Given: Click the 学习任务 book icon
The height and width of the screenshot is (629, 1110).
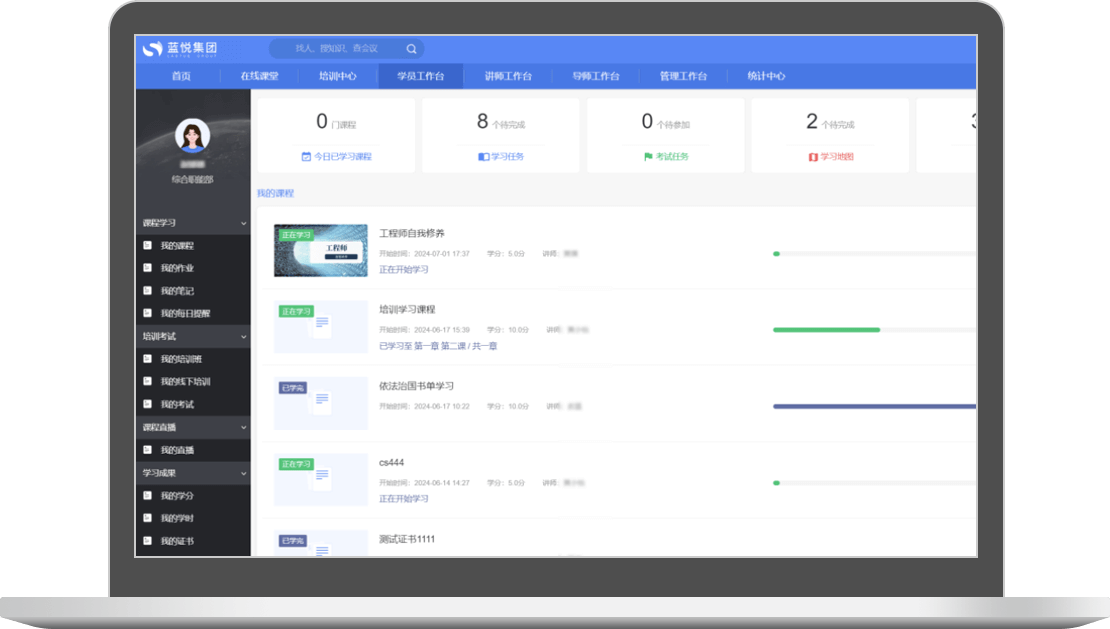Looking at the screenshot, I should [483, 157].
